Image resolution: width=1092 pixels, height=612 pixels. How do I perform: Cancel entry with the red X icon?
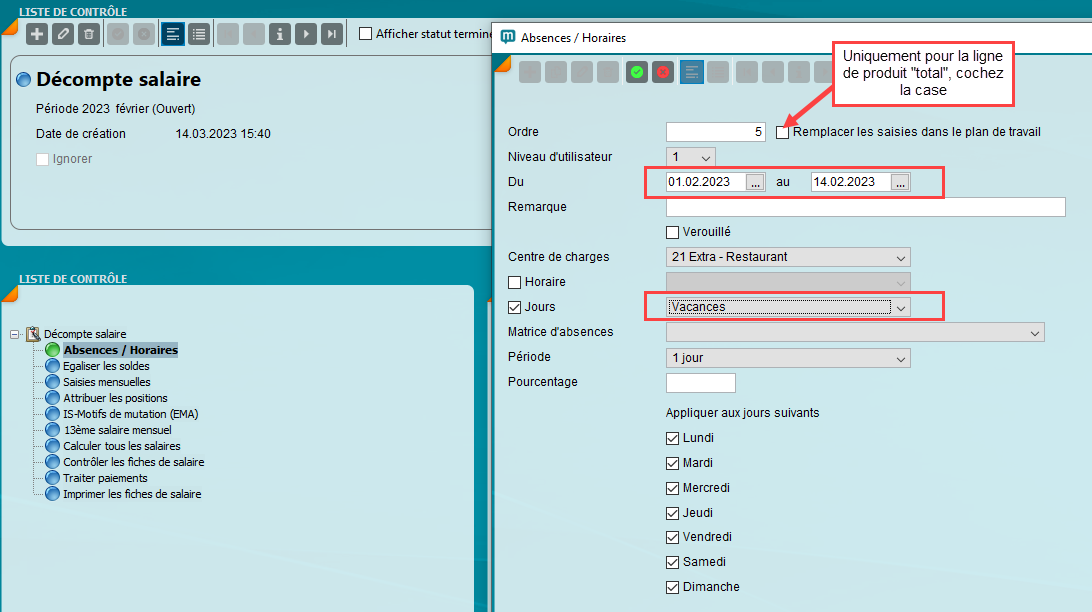663,72
